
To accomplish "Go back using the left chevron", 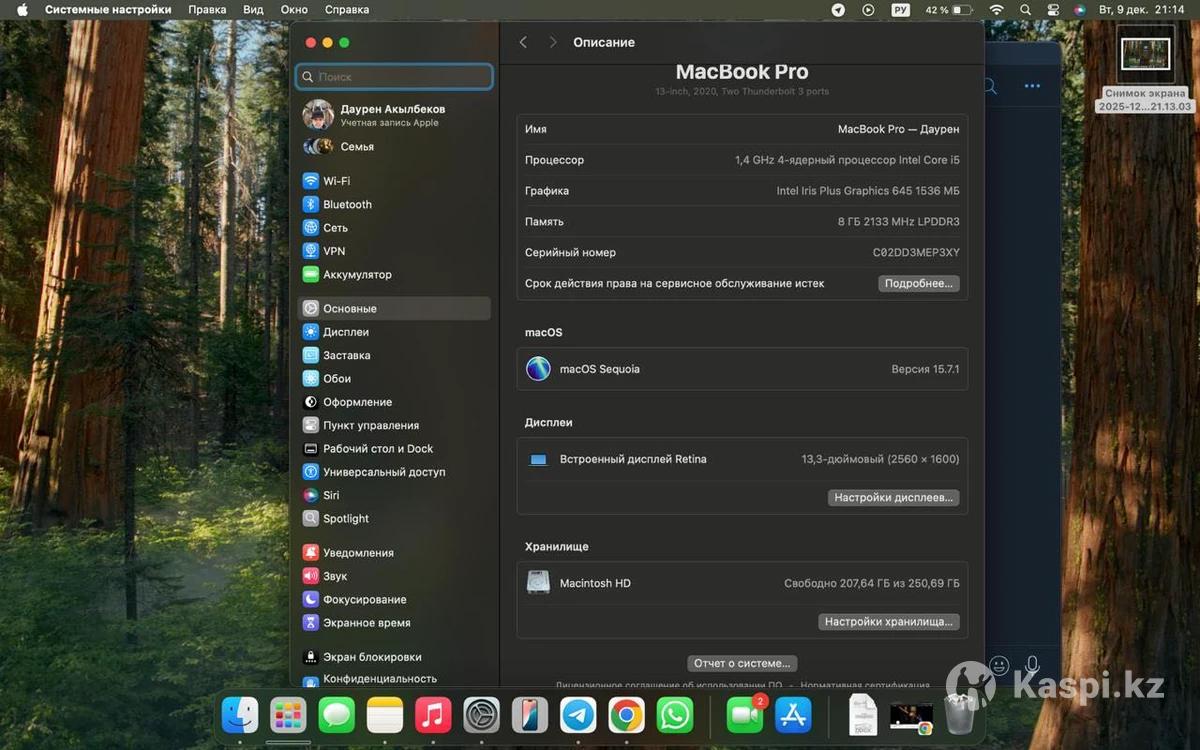I will pyautogui.click(x=523, y=42).
